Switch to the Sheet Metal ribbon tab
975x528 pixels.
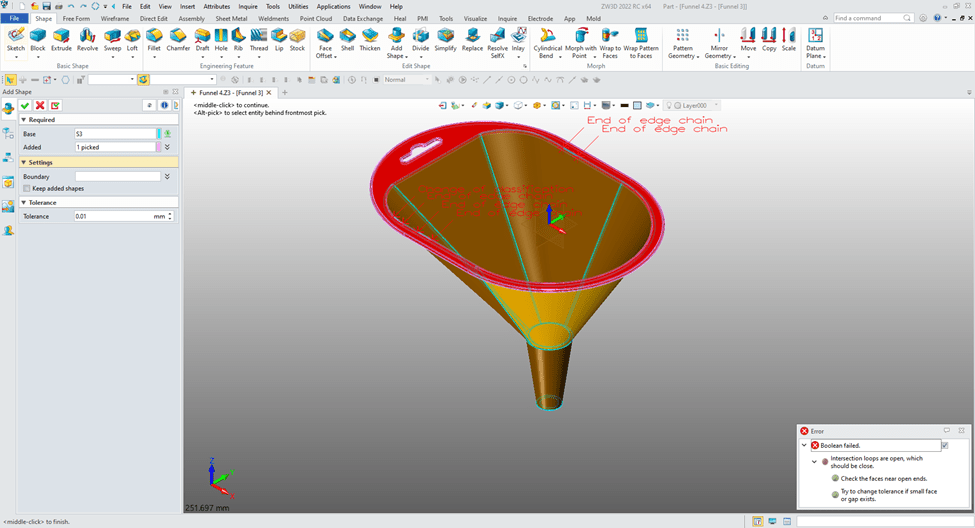pyautogui.click(x=231, y=18)
